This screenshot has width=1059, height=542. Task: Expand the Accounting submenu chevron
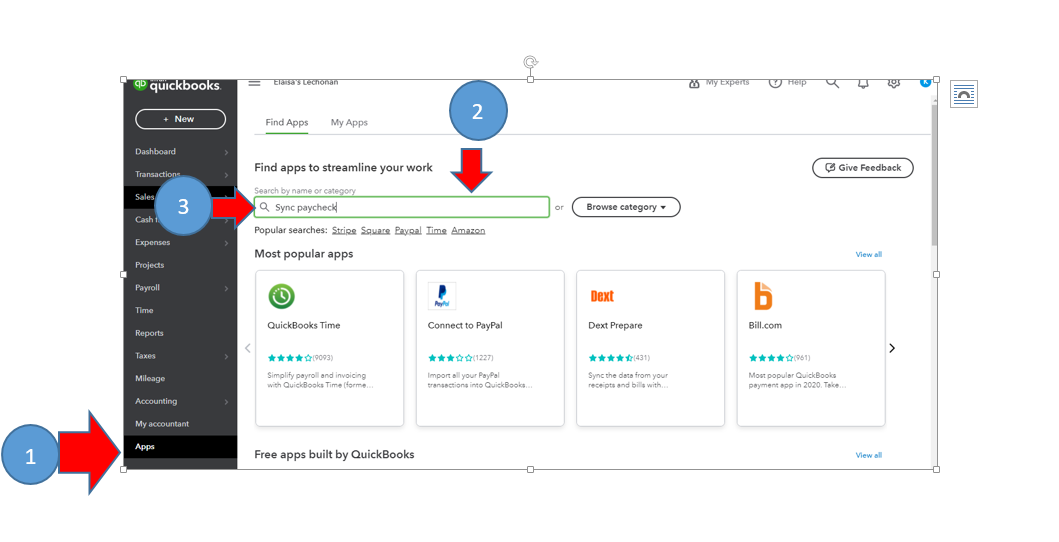point(226,402)
